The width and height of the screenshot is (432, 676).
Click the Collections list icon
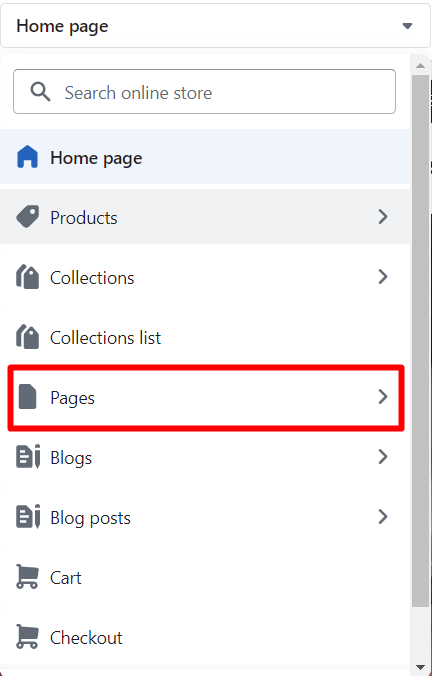coord(27,337)
